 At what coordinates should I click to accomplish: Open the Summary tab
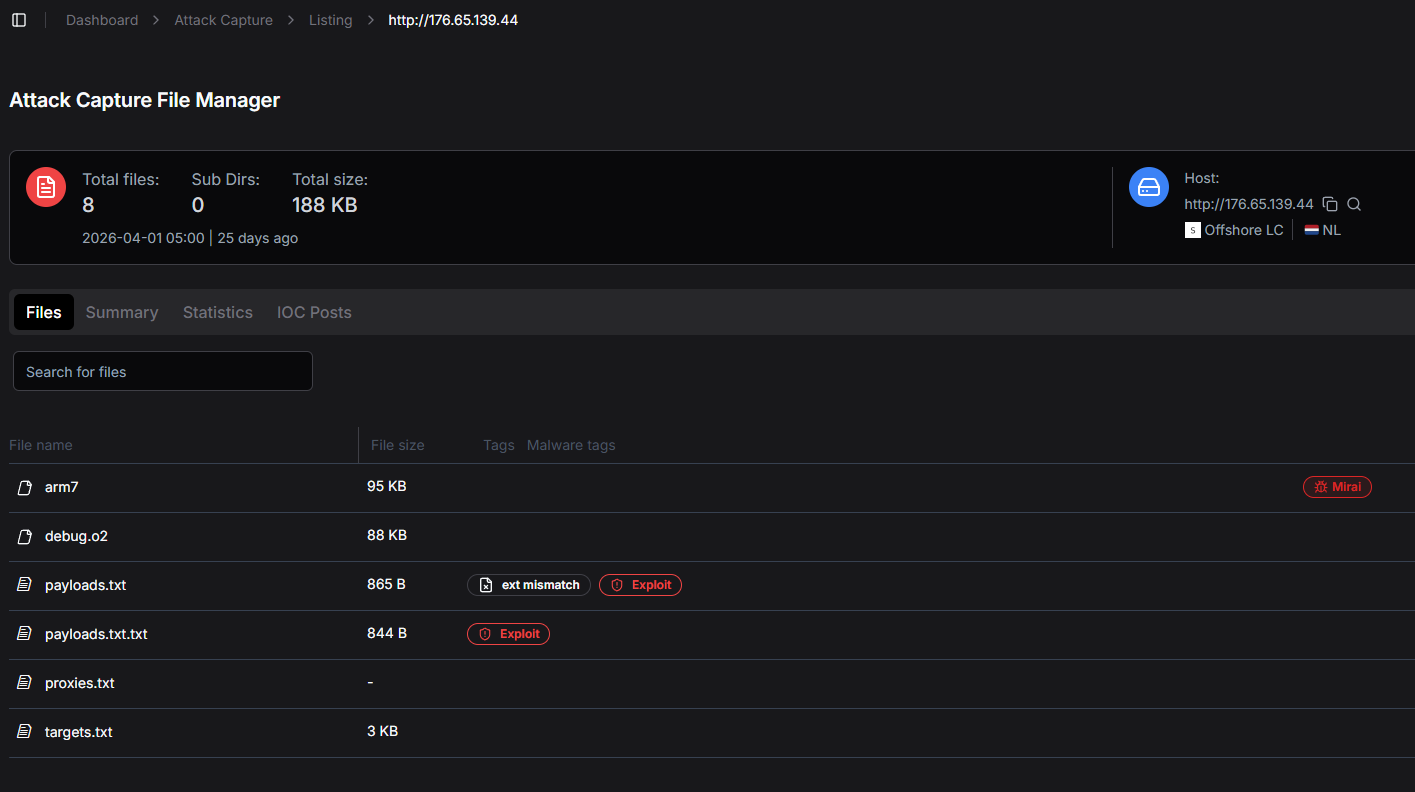[122, 312]
